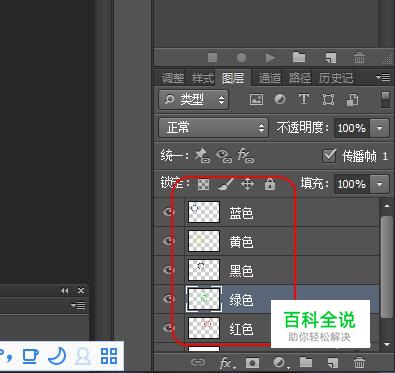Select the 黑色 layer name
395x373 pixels.
[x=241, y=271]
